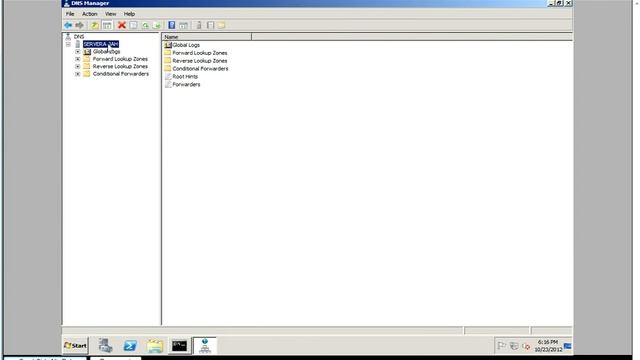Select Conditional Forwarders in the tree
Viewport: 640px width, 360px height.
[x=121, y=74]
